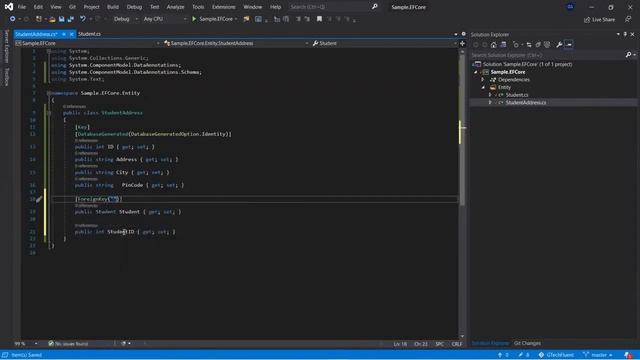Screen dimensions: 640x360
Task: Click search icon in Solution Explorer search
Action: tap(628, 55)
